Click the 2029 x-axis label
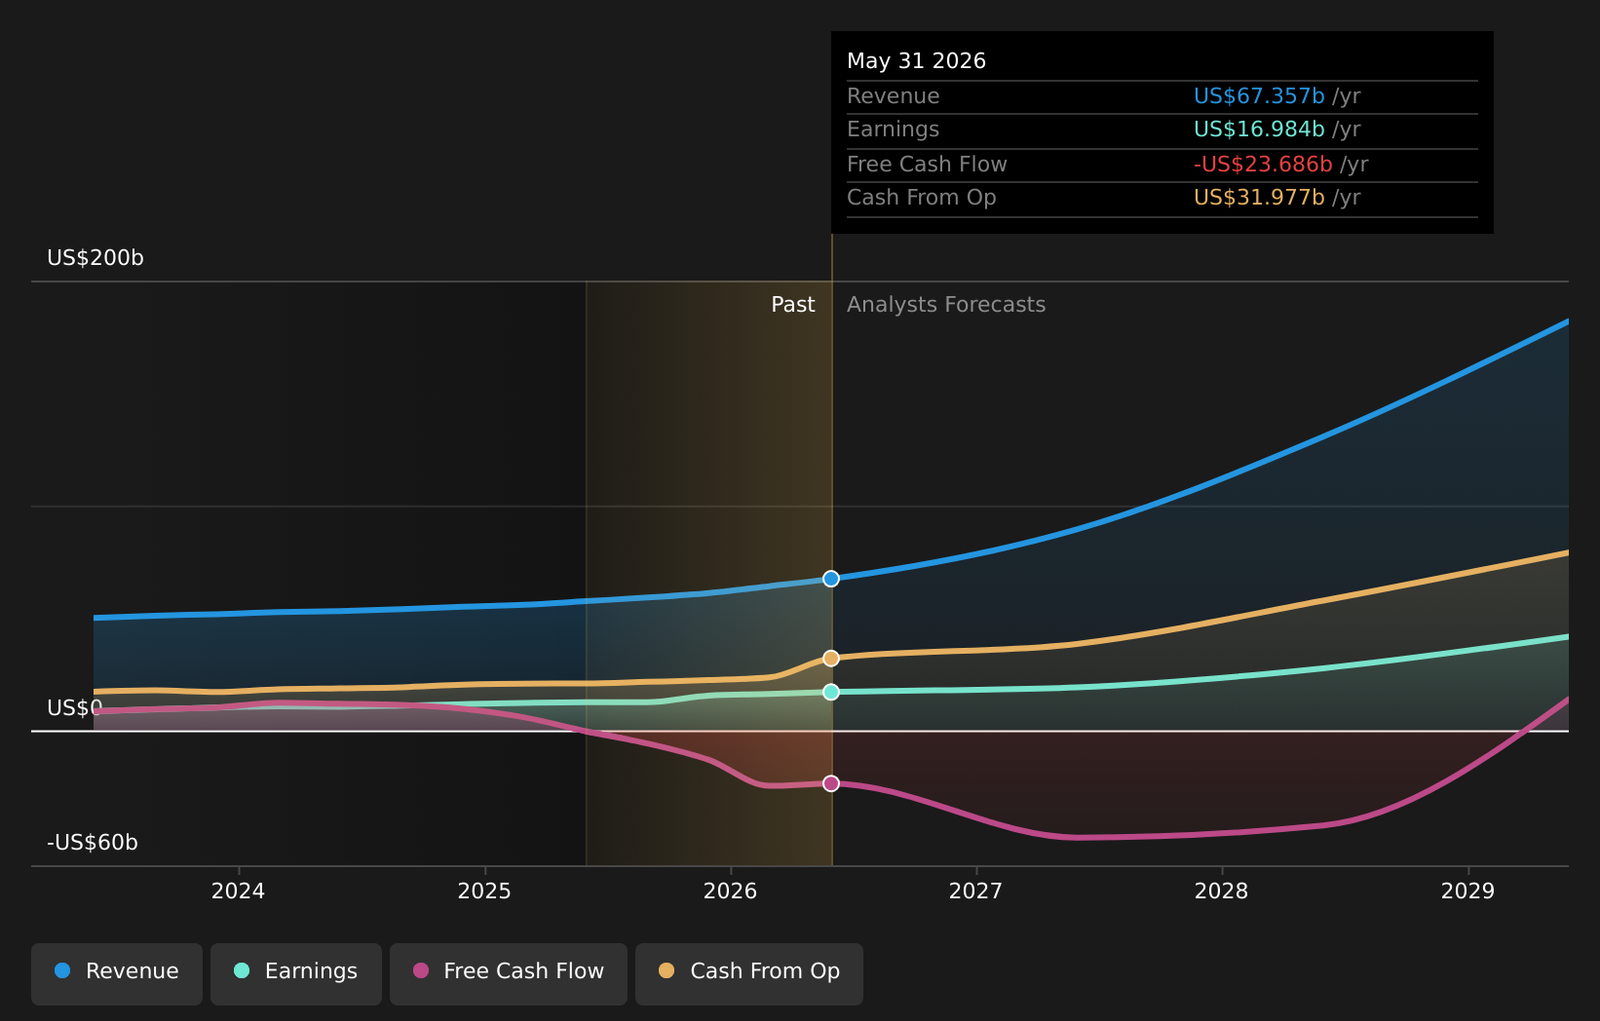1600x1021 pixels. [x=1467, y=891]
